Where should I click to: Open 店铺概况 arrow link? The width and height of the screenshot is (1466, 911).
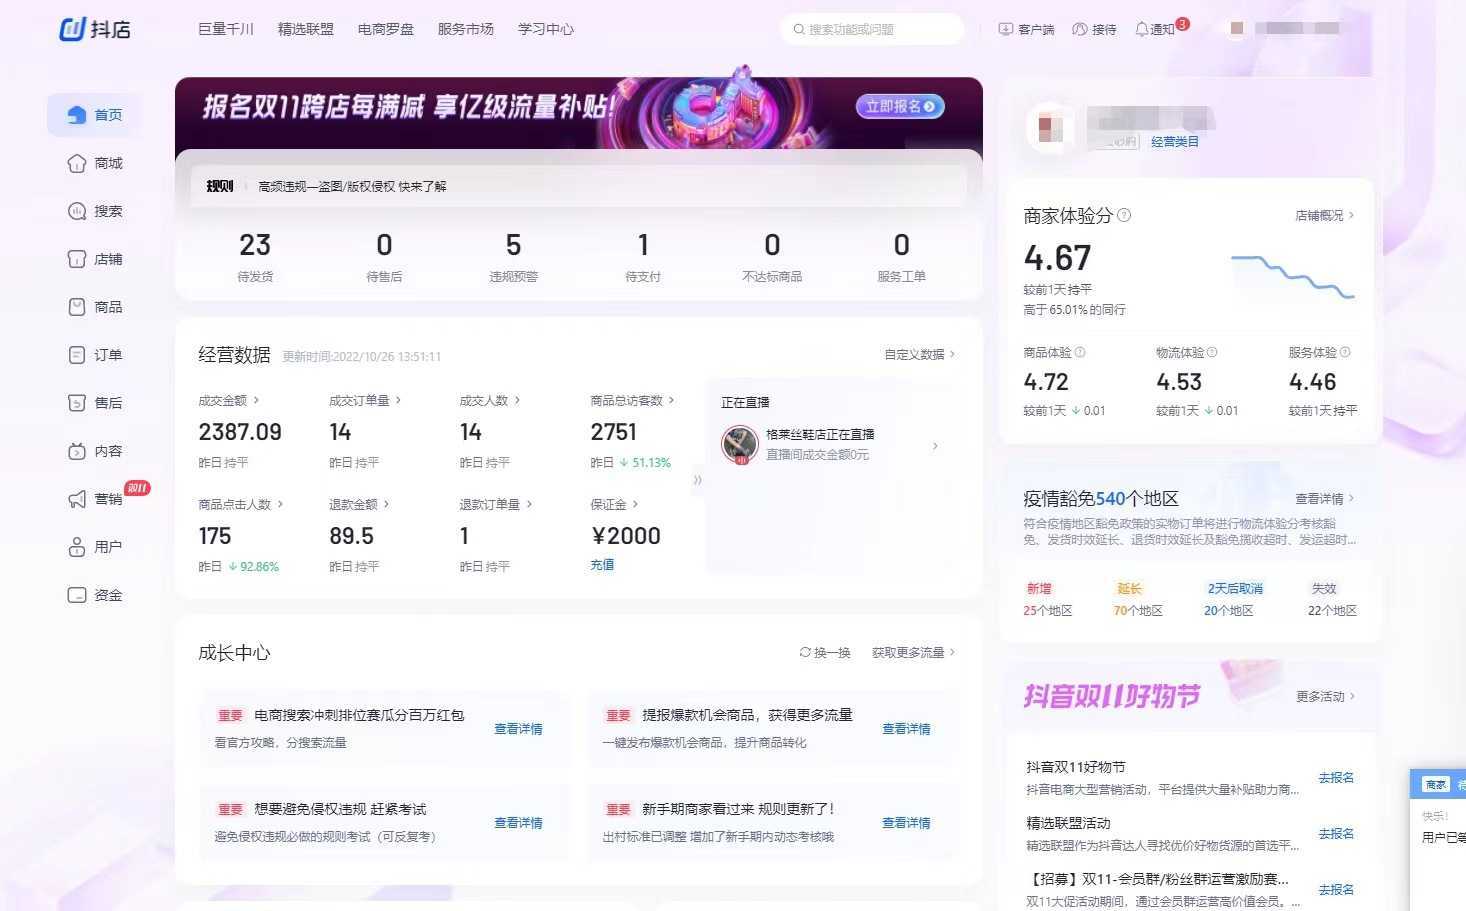tap(1324, 215)
